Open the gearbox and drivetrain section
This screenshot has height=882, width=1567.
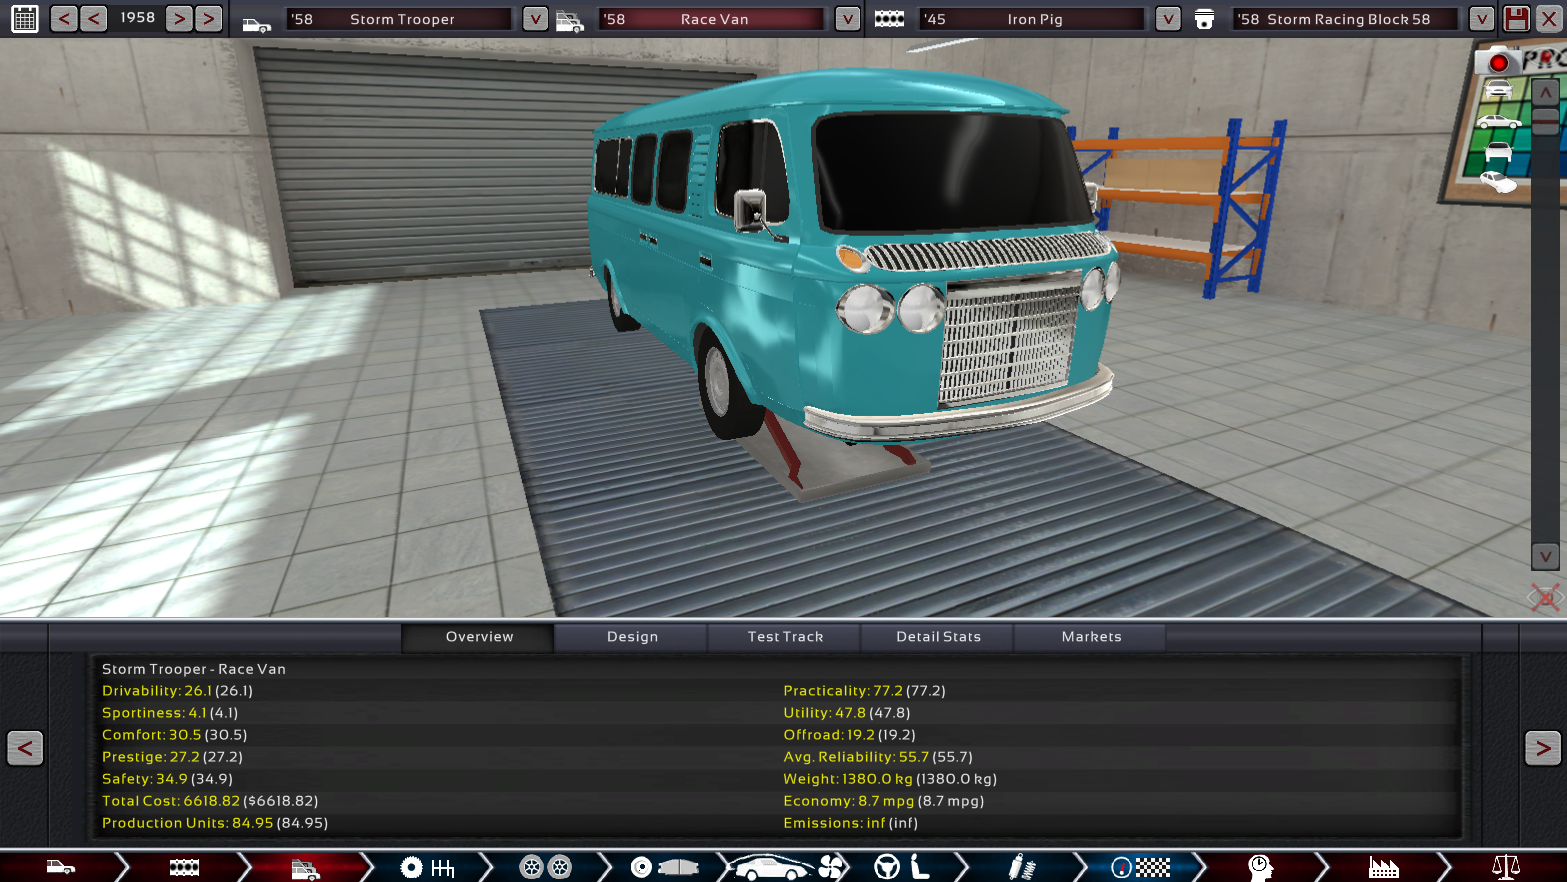click(x=427, y=867)
